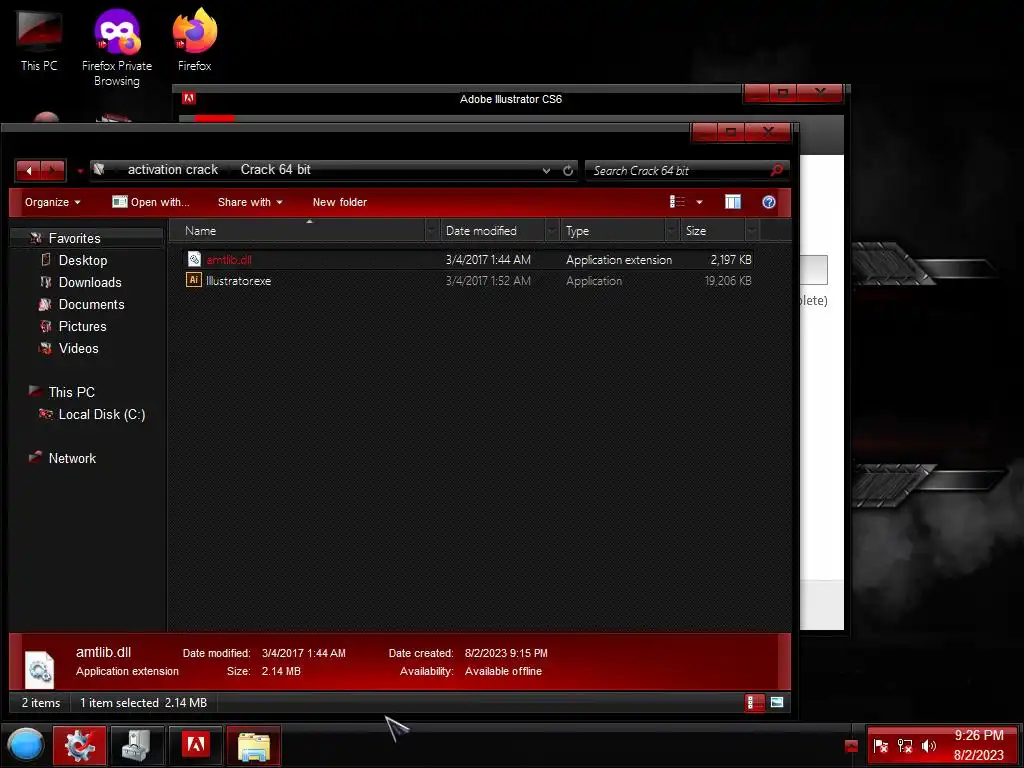Select Favorites in navigation pane
The width and height of the screenshot is (1024, 768).
(74, 238)
